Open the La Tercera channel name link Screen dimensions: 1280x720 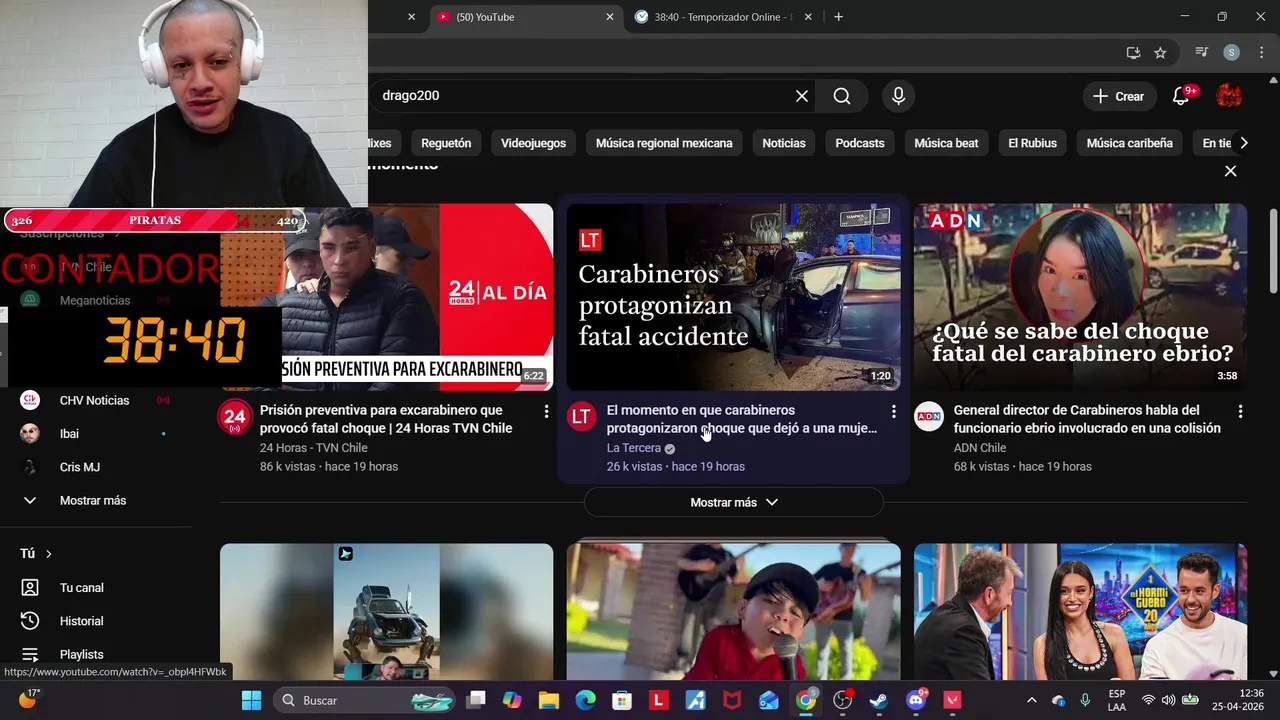click(x=633, y=448)
